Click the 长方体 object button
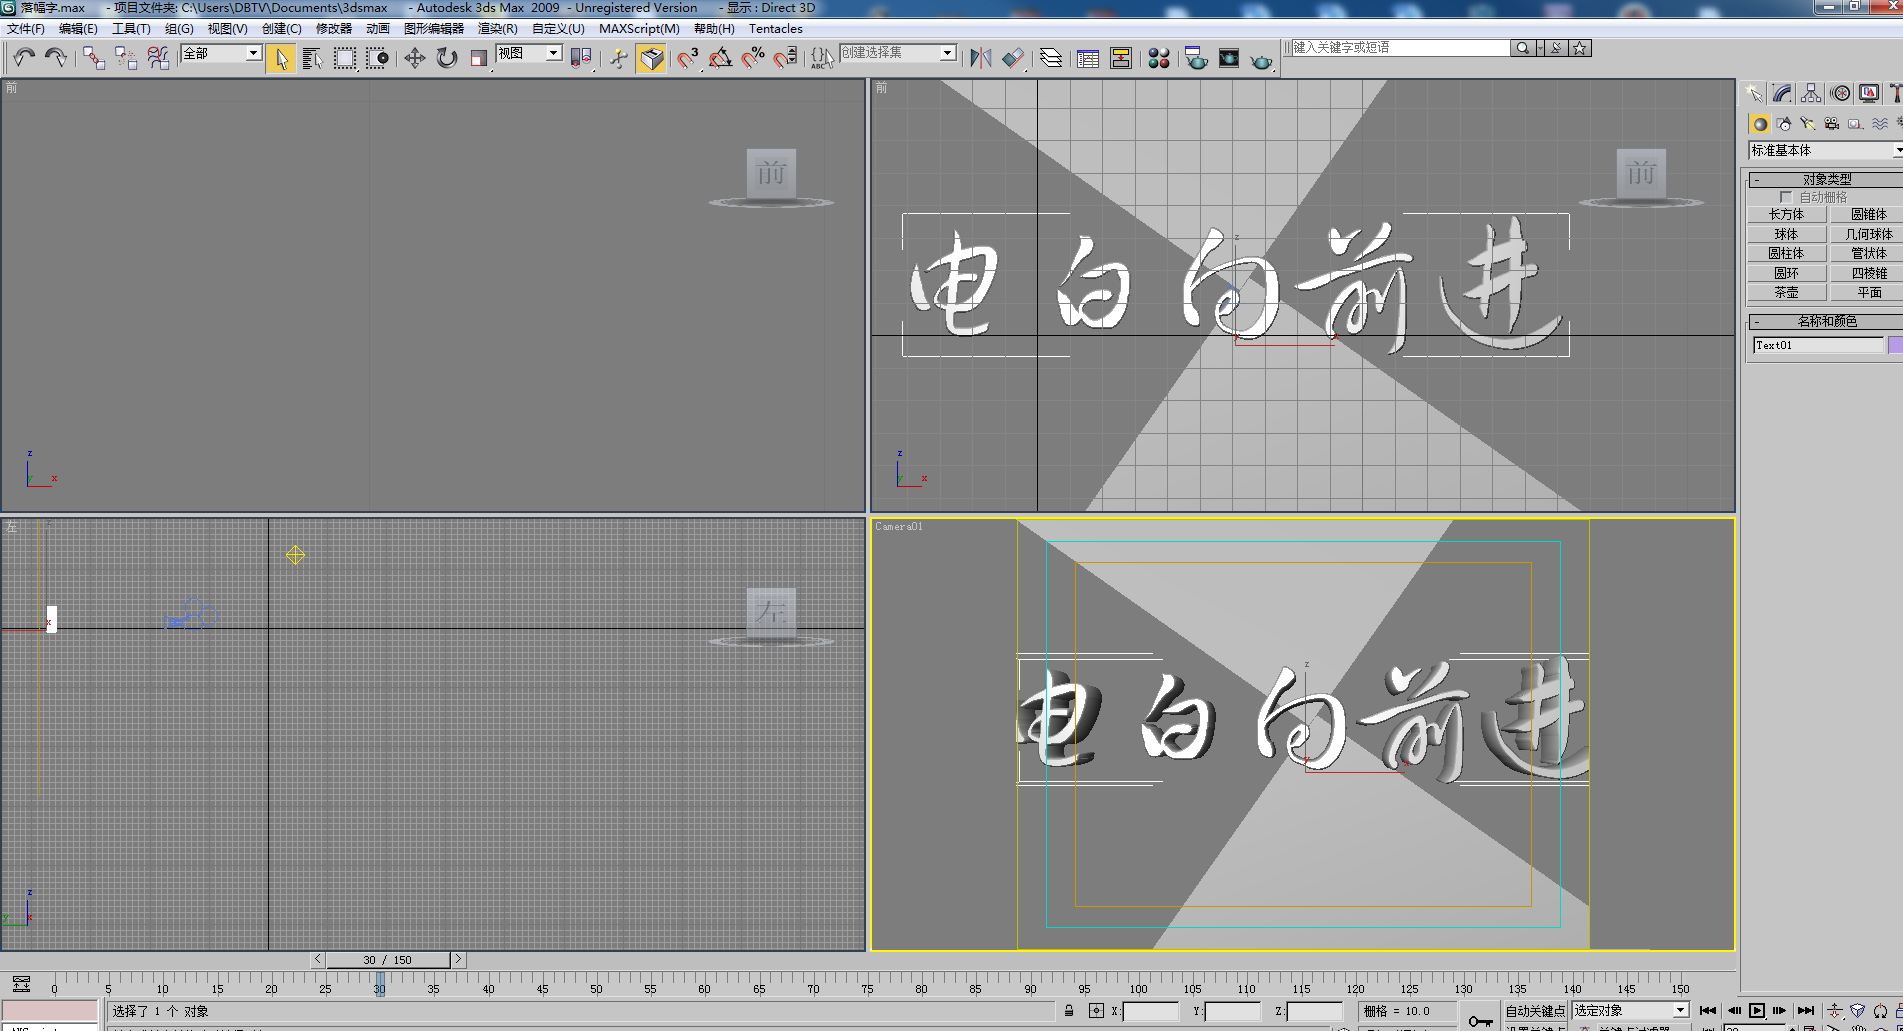Screen dimensions: 1903x1031 click(x=1786, y=214)
